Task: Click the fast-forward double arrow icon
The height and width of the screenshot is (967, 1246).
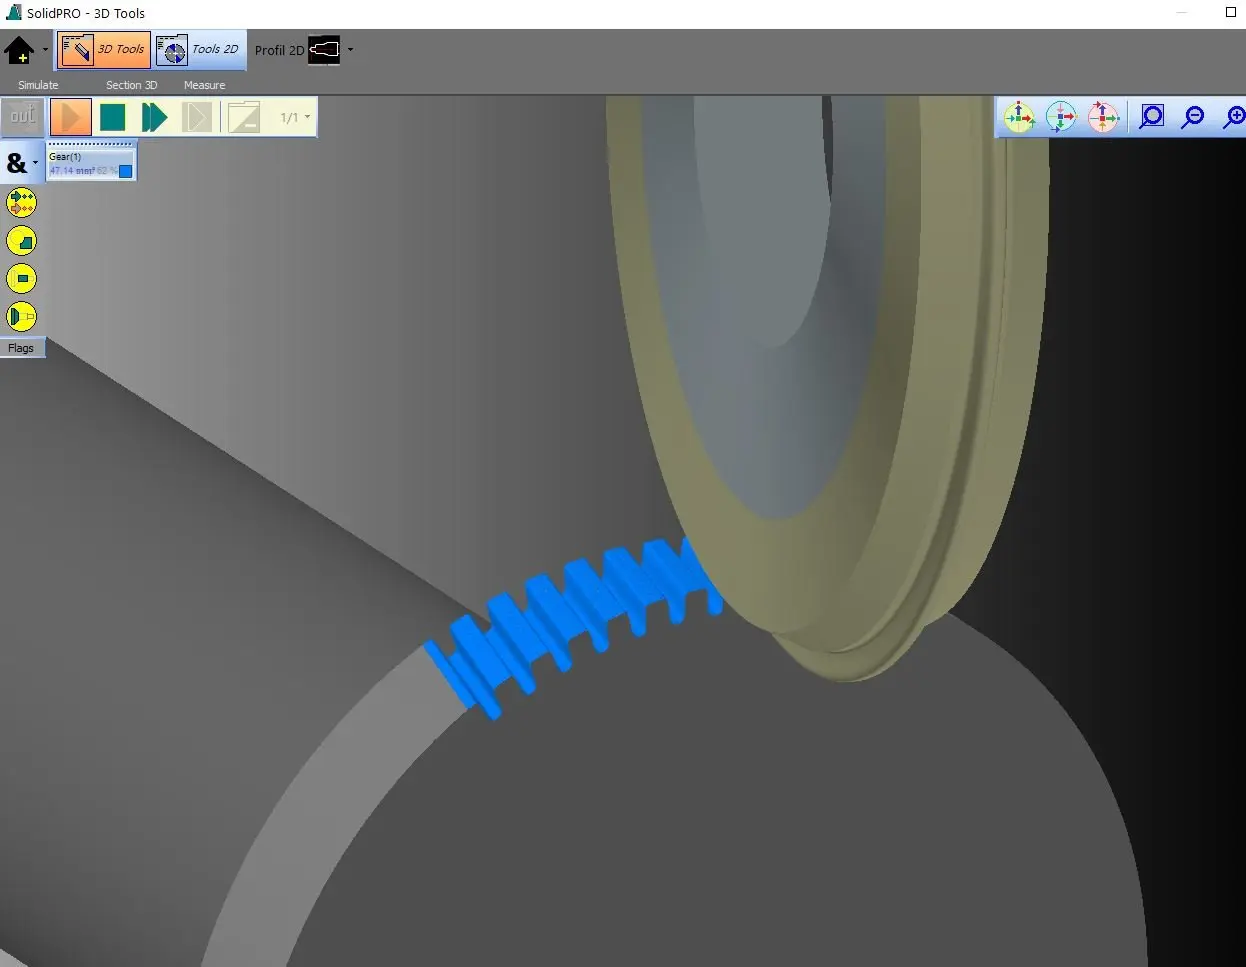Action: coord(154,117)
